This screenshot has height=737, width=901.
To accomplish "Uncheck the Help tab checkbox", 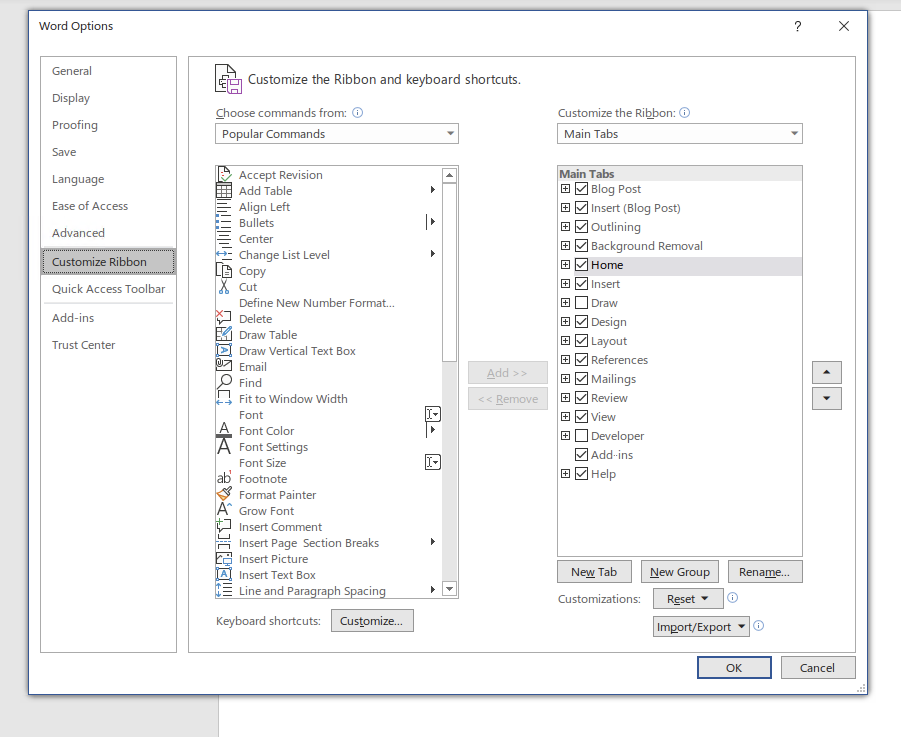I will coord(582,473).
